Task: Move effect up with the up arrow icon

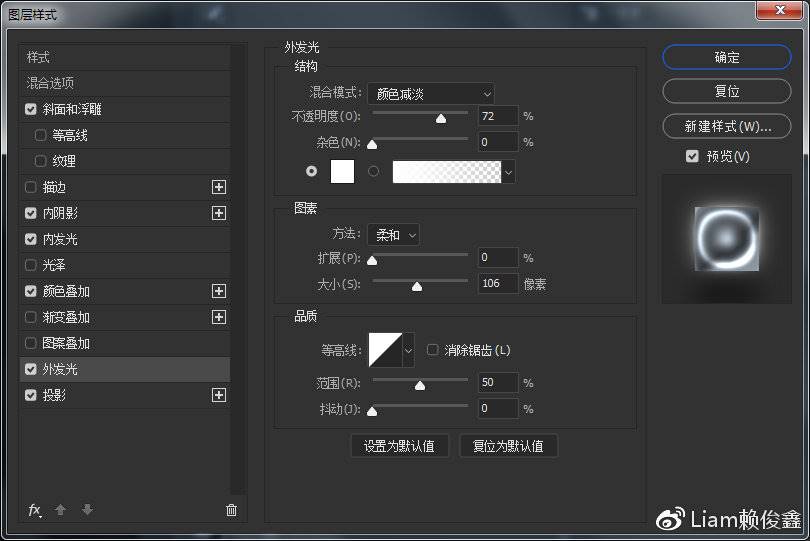Action: click(x=60, y=510)
